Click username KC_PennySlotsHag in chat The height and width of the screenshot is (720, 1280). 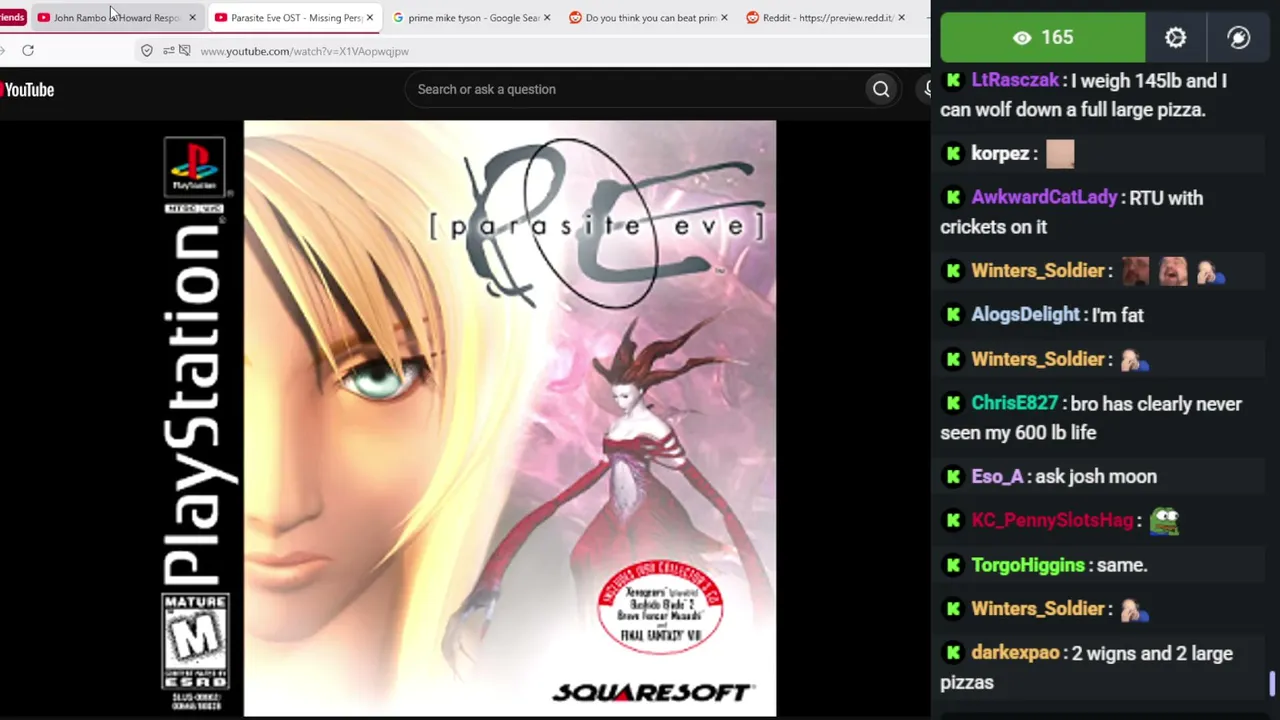1052,521
